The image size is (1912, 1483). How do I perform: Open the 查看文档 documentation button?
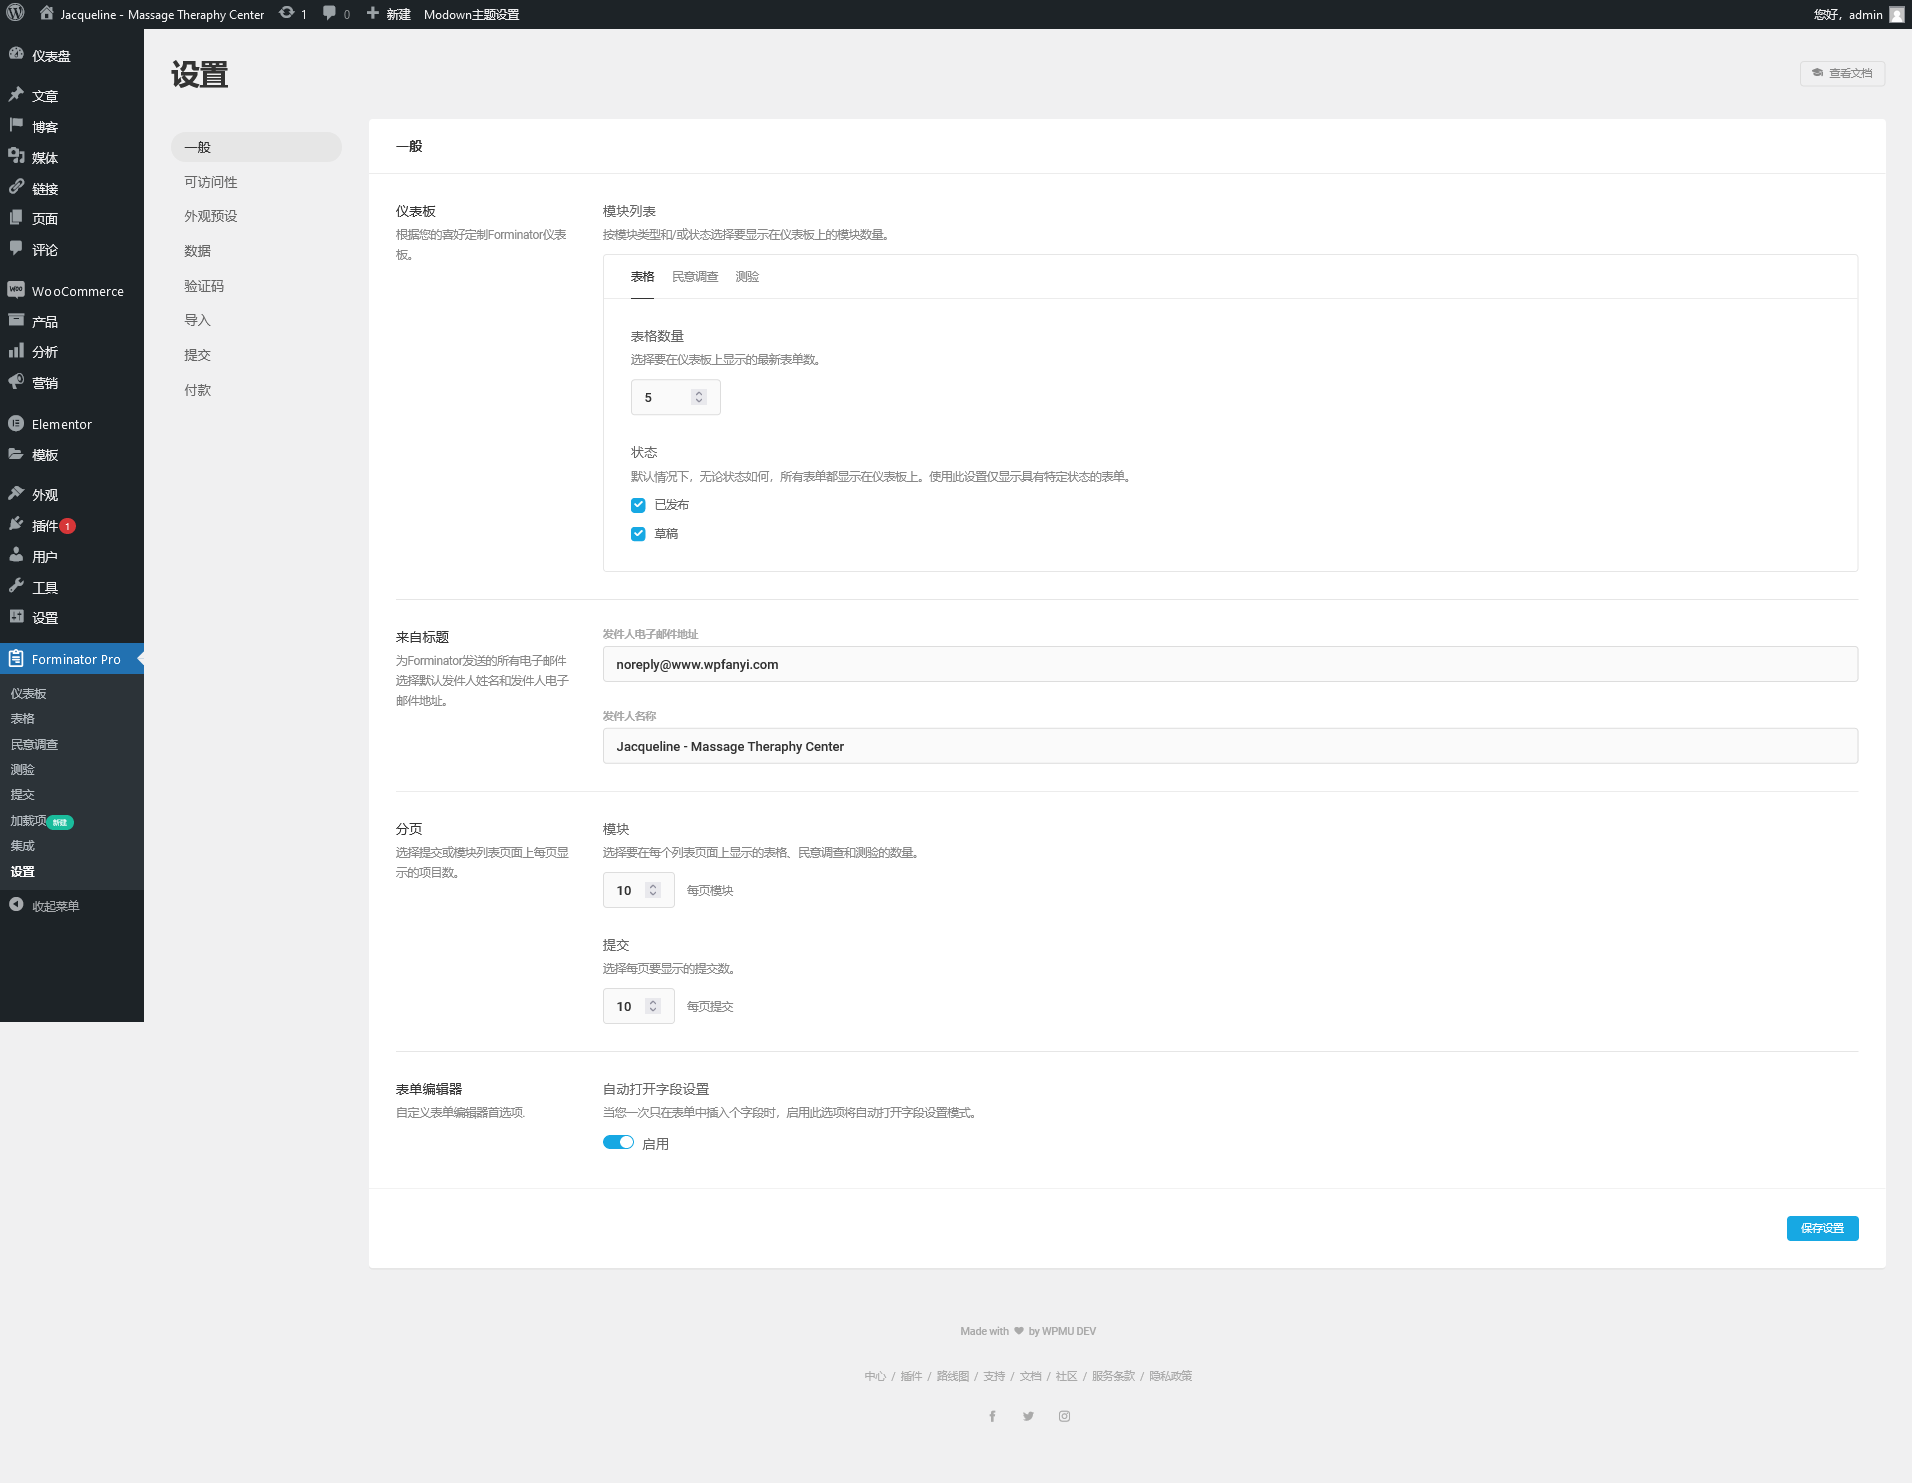coord(1842,73)
